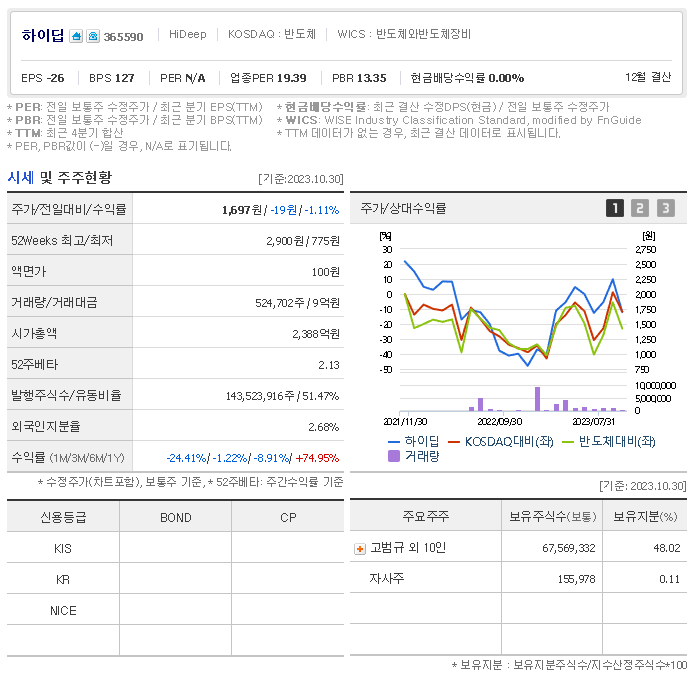Click the 67,569,332 shares value
Viewport: 695px width, 677px height.
click(x=569, y=548)
